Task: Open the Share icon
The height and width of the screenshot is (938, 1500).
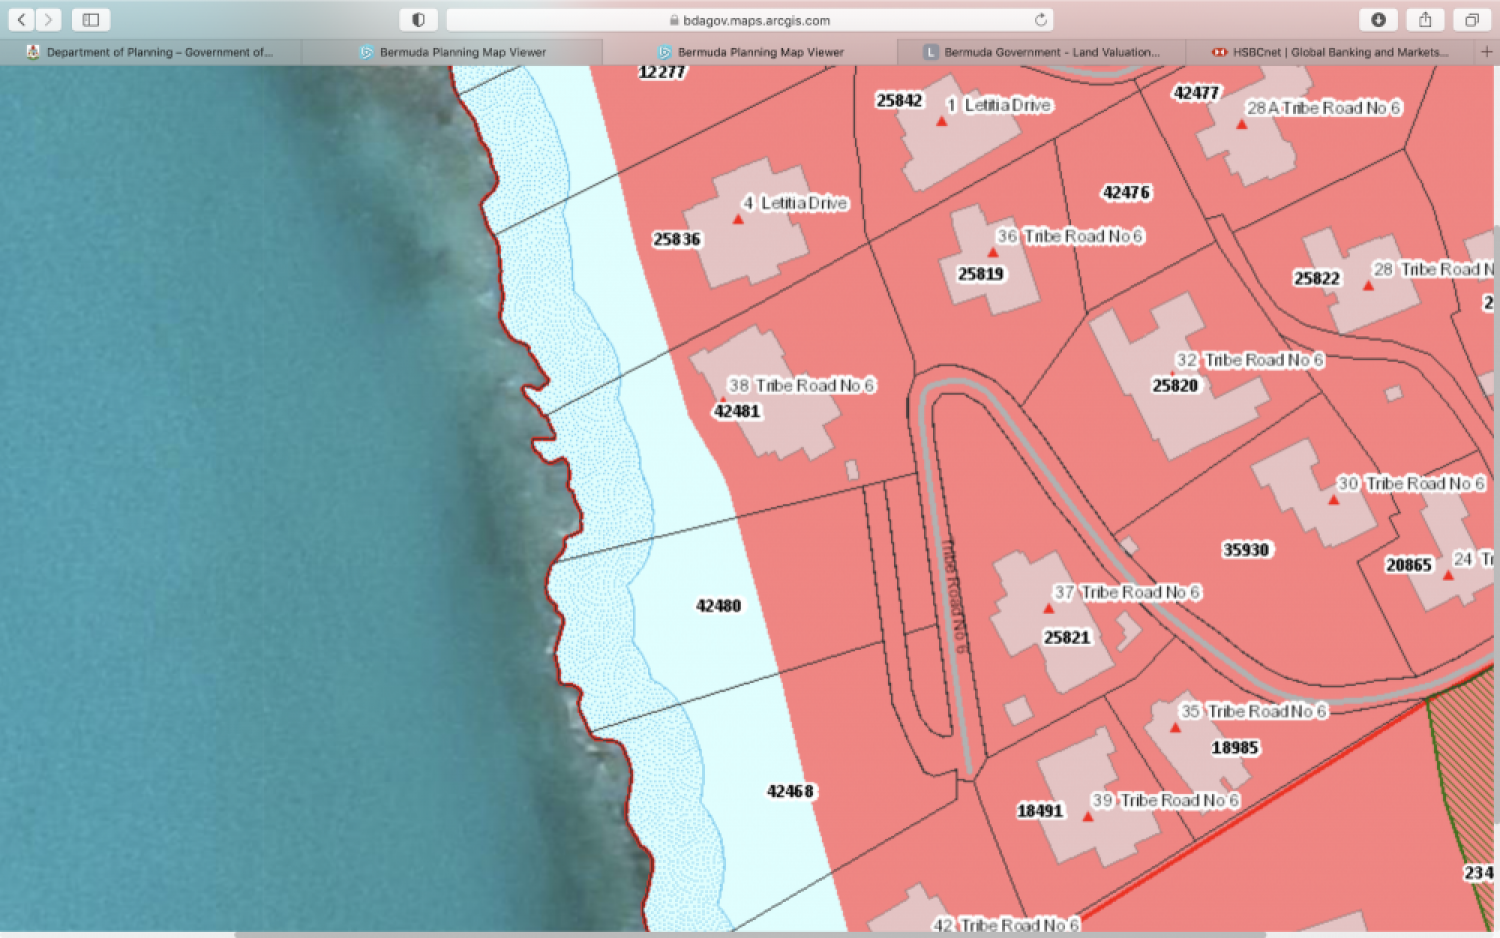Action: pyautogui.click(x=1425, y=20)
